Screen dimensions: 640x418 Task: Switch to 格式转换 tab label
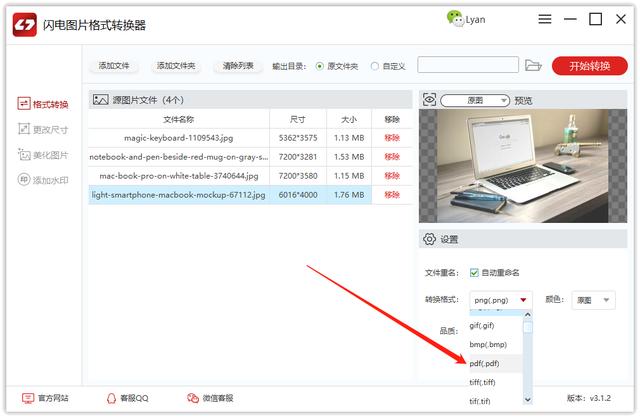point(51,104)
